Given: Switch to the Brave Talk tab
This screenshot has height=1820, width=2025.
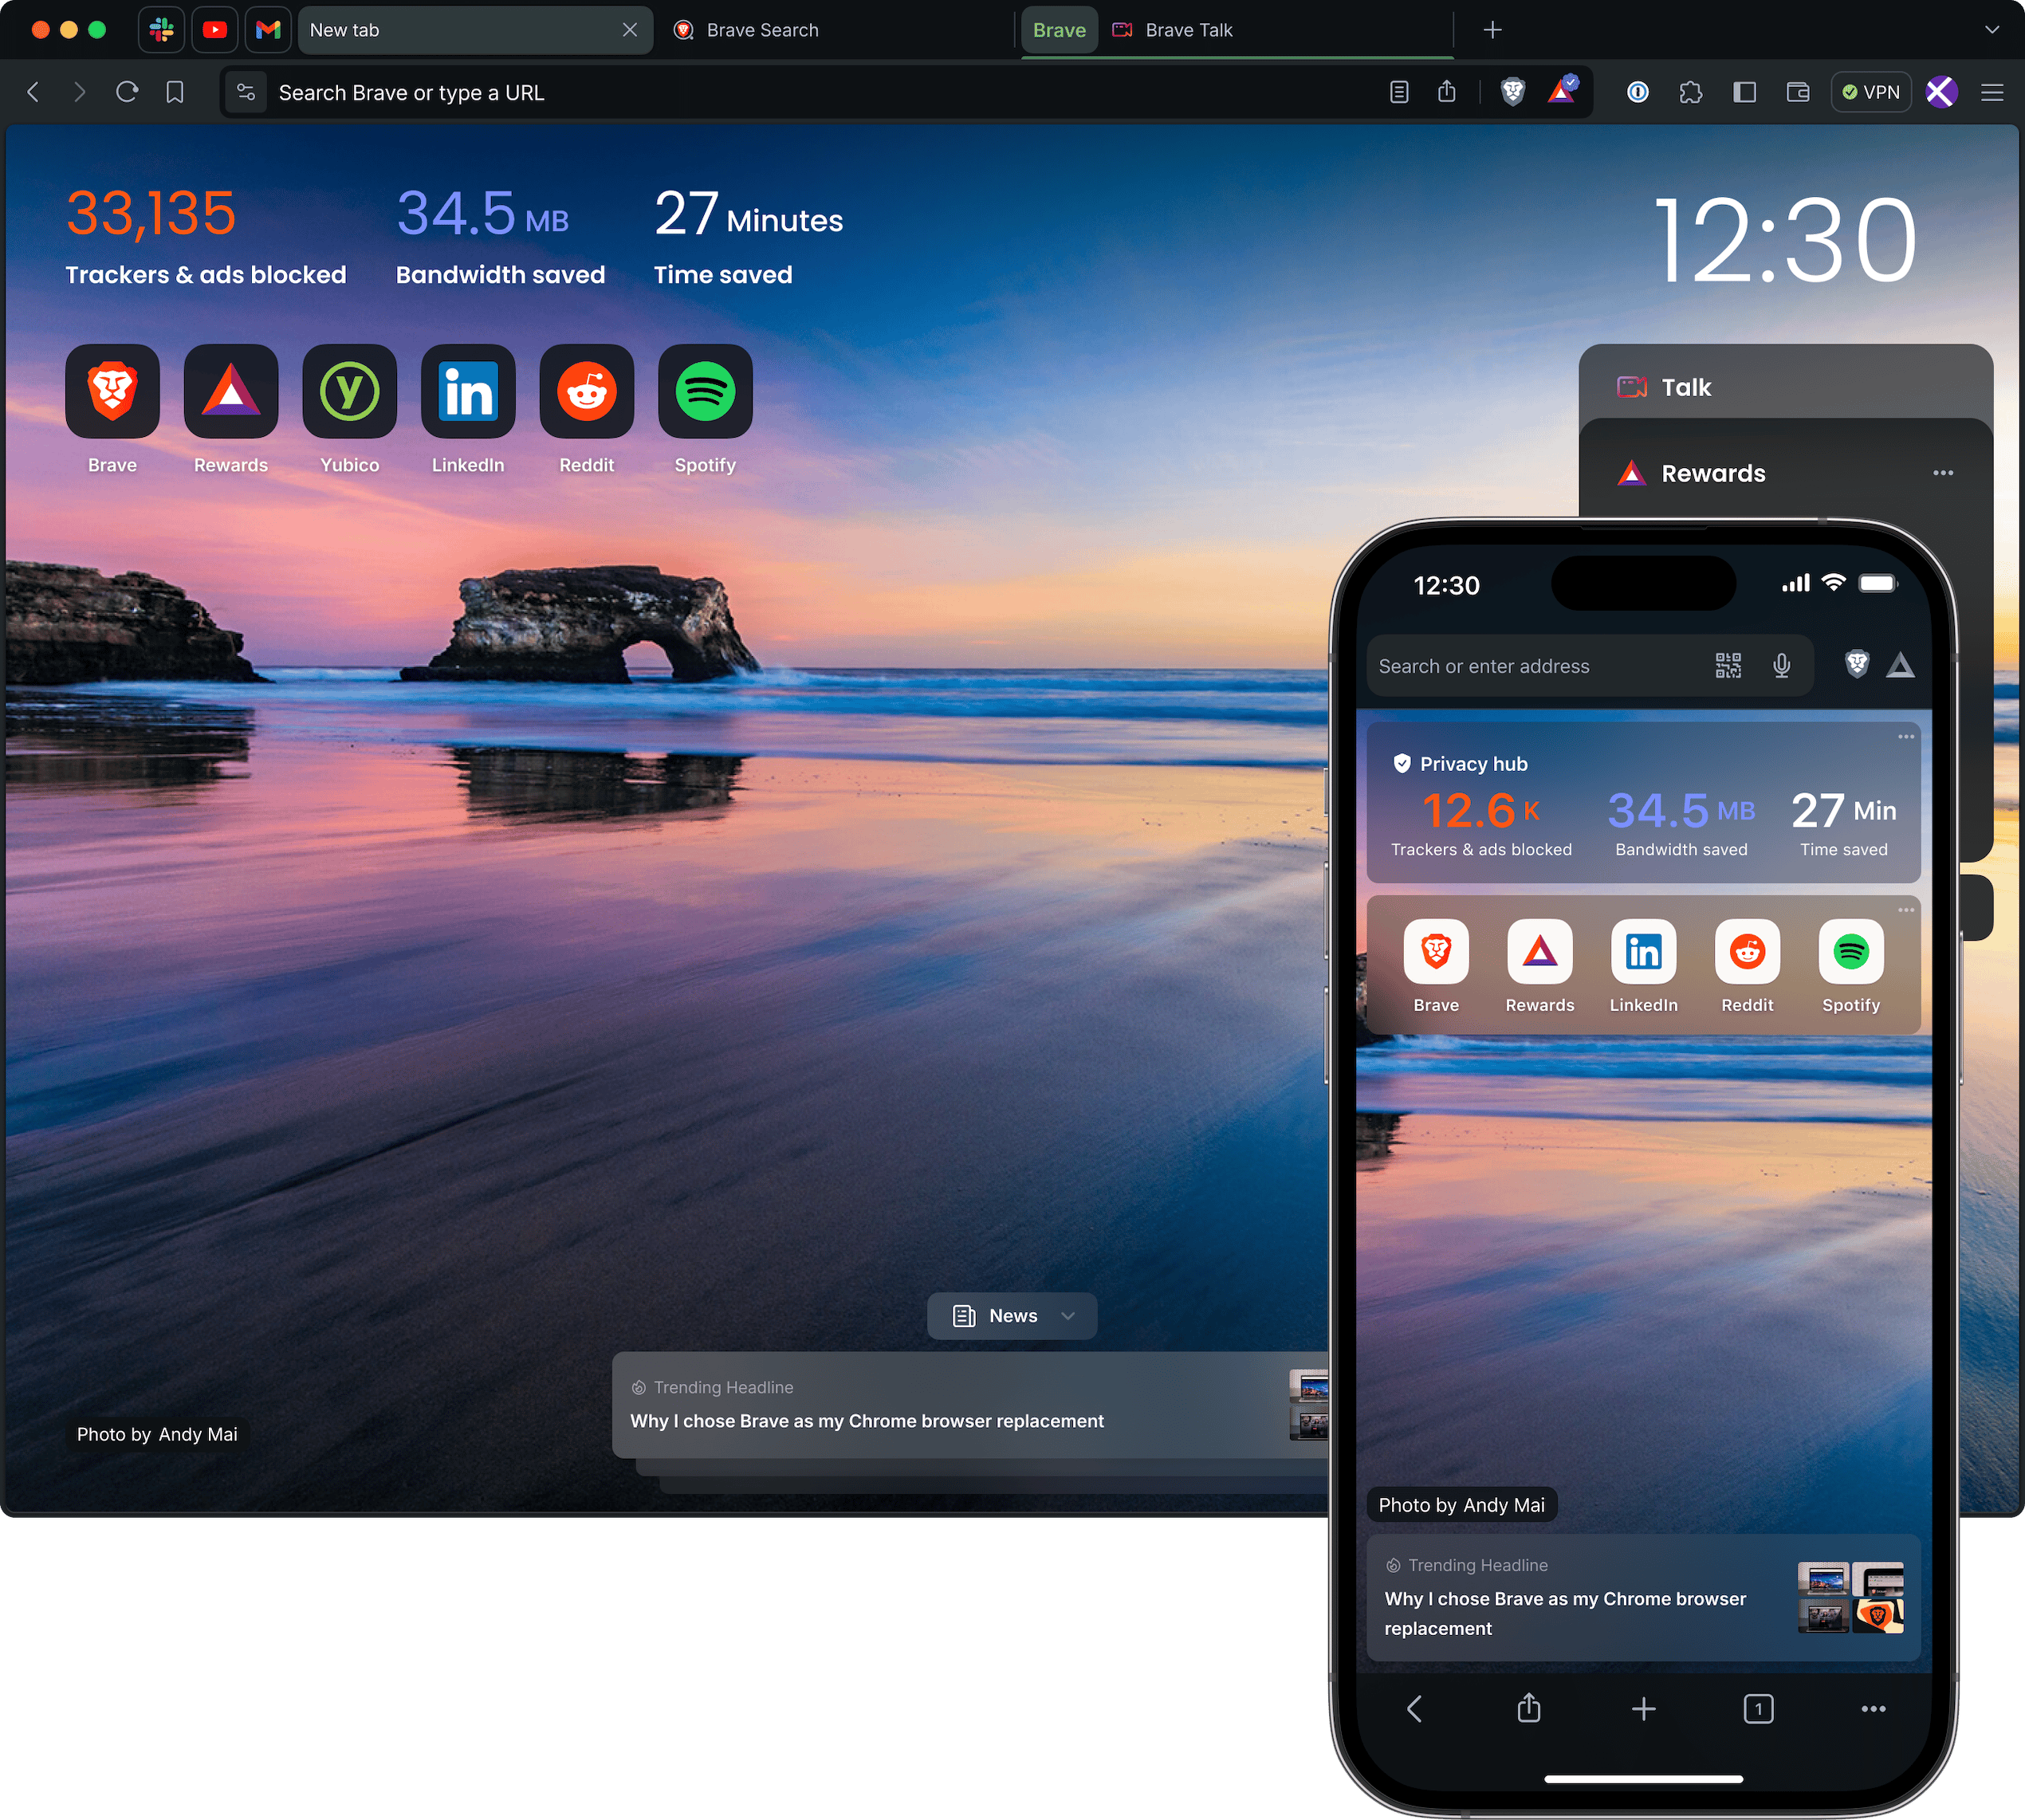Looking at the screenshot, I should (x=1186, y=28).
